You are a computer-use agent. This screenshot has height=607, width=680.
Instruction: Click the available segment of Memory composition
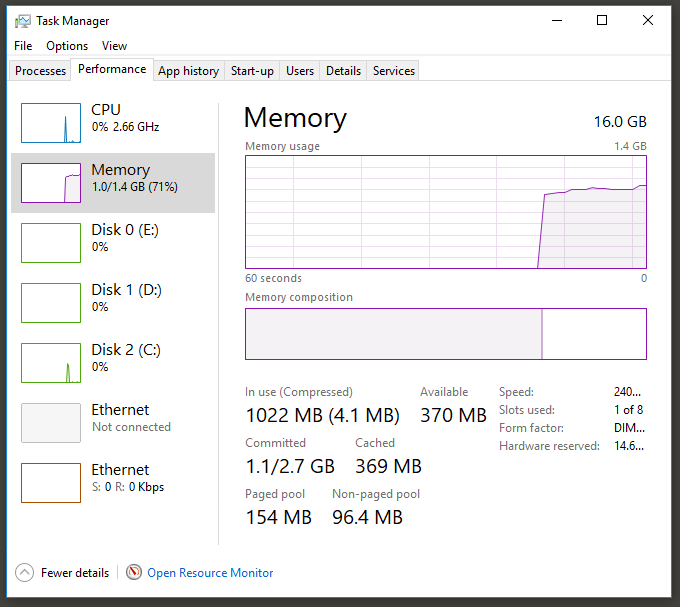pos(594,334)
